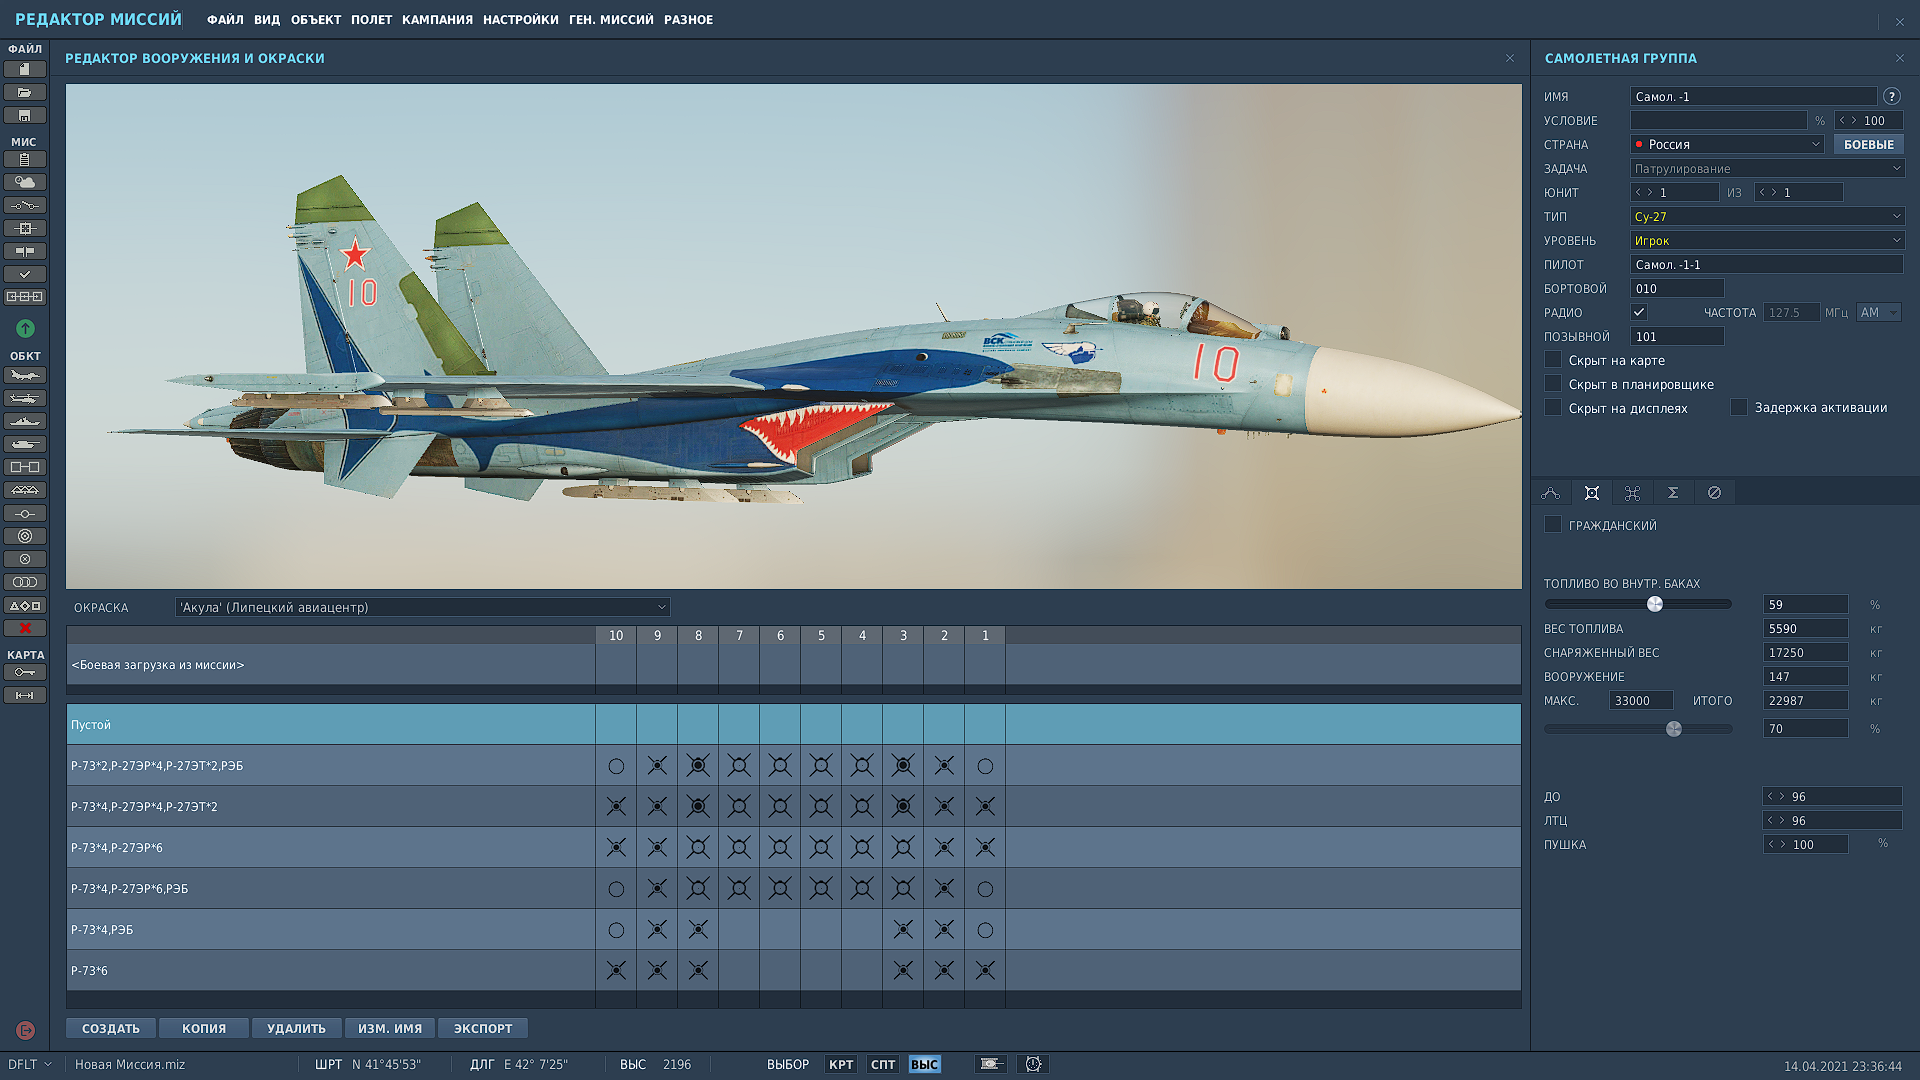Open the briefing clipboard icon
The image size is (1920, 1080).
tap(25, 159)
